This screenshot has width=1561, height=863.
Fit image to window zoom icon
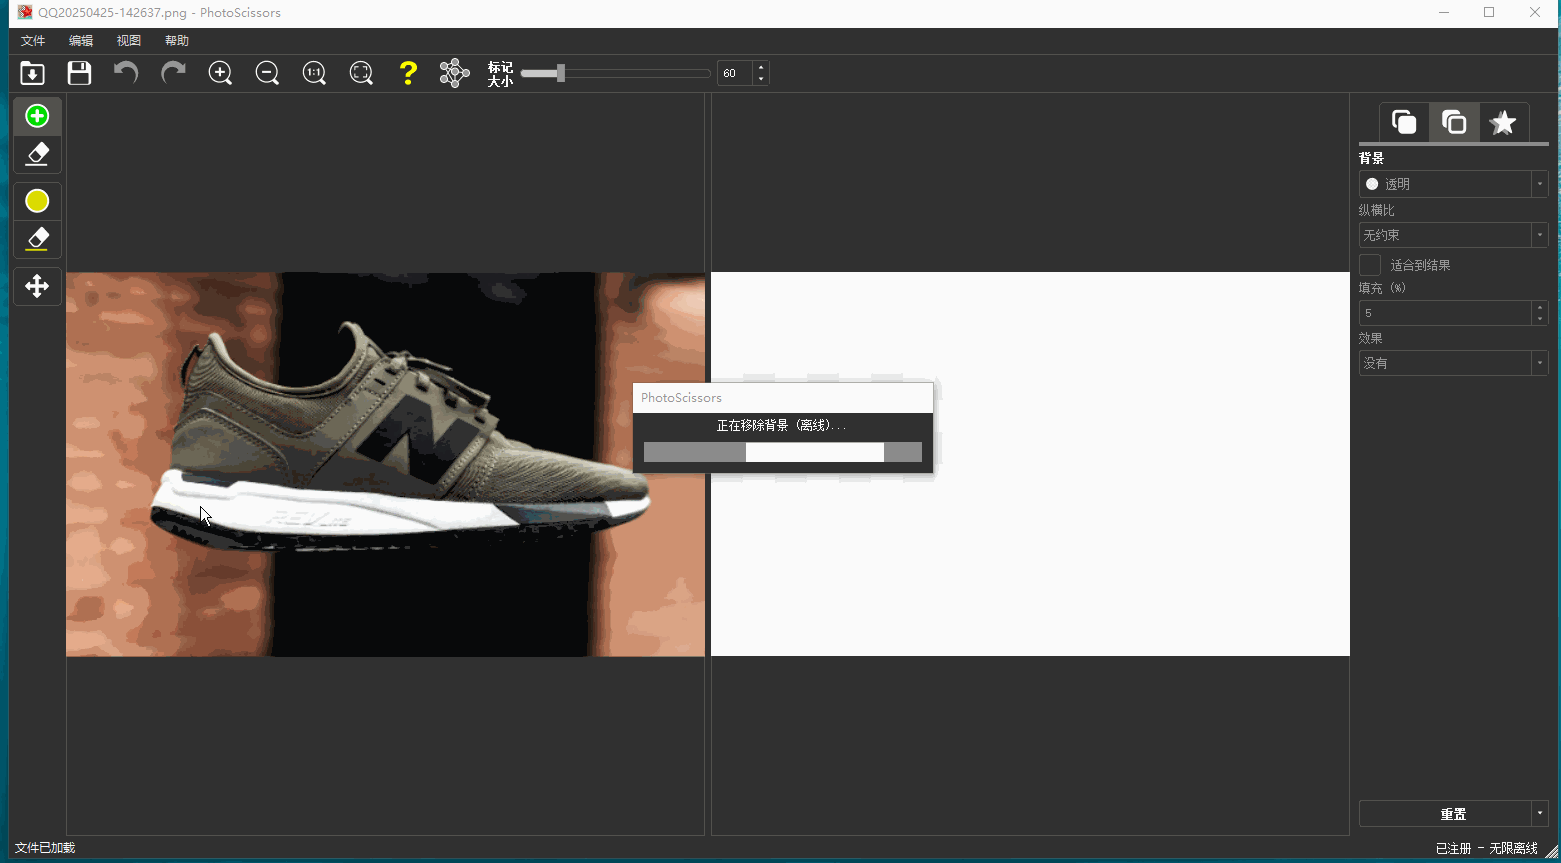(x=361, y=73)
